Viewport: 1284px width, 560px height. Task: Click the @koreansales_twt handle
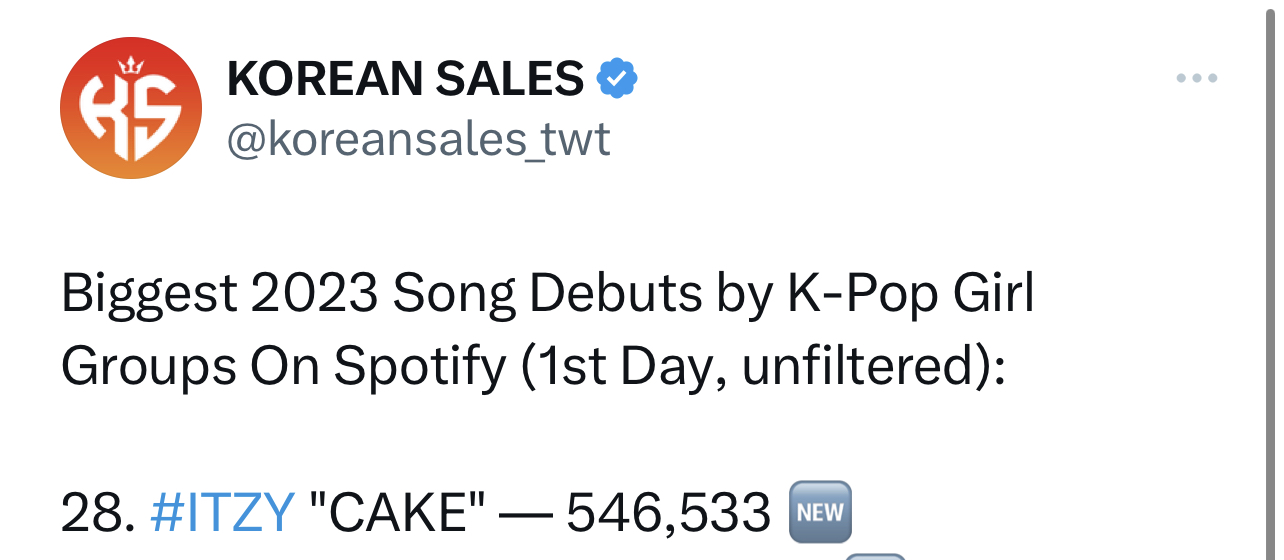click(x=418, y=139)
